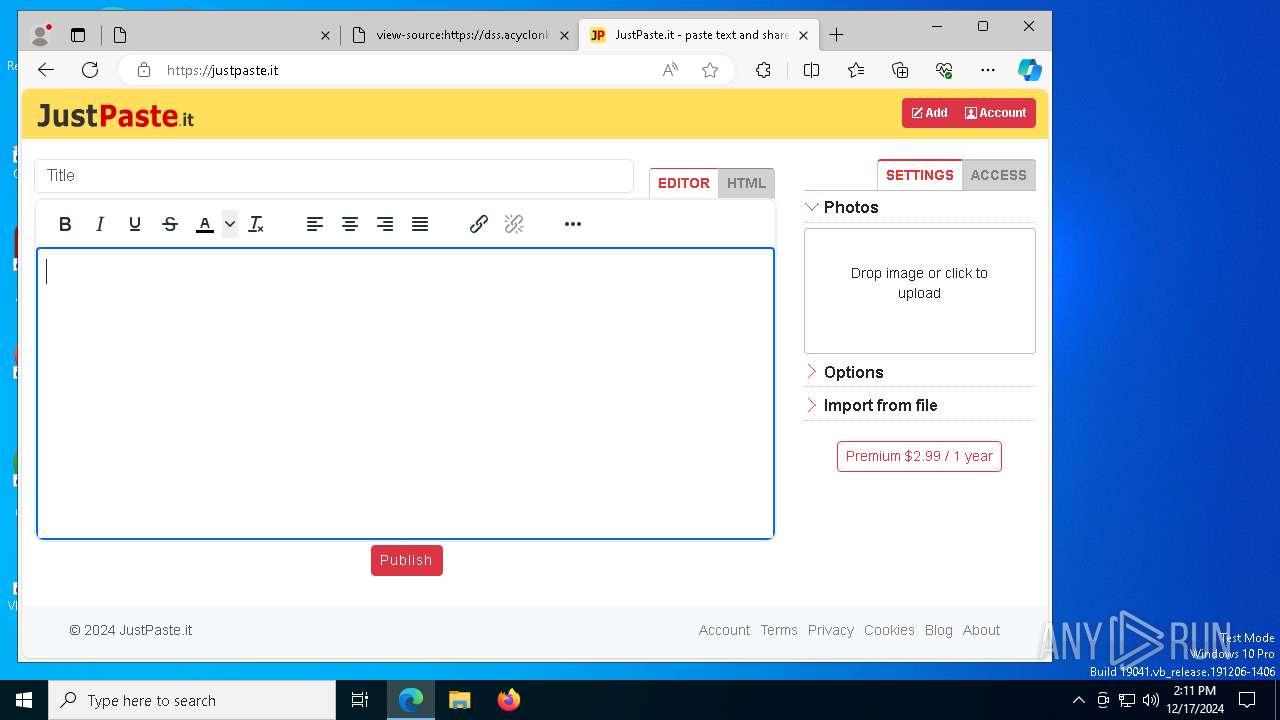Image resolution: width=1280 pixels, height=720 pixels.
Task: Justify the text alignment
Action: [420, 224]
